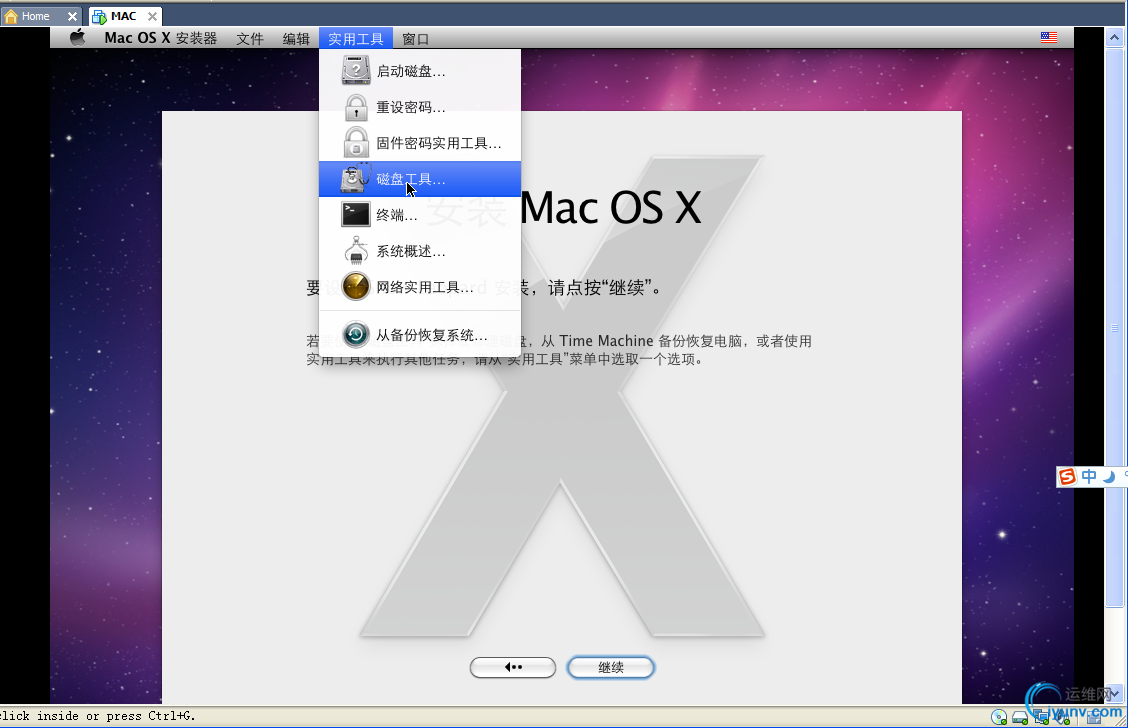The width and height of the screenshot is (1128, 728).
Task: Open the Apple menu icon
Action: (77, 38)
